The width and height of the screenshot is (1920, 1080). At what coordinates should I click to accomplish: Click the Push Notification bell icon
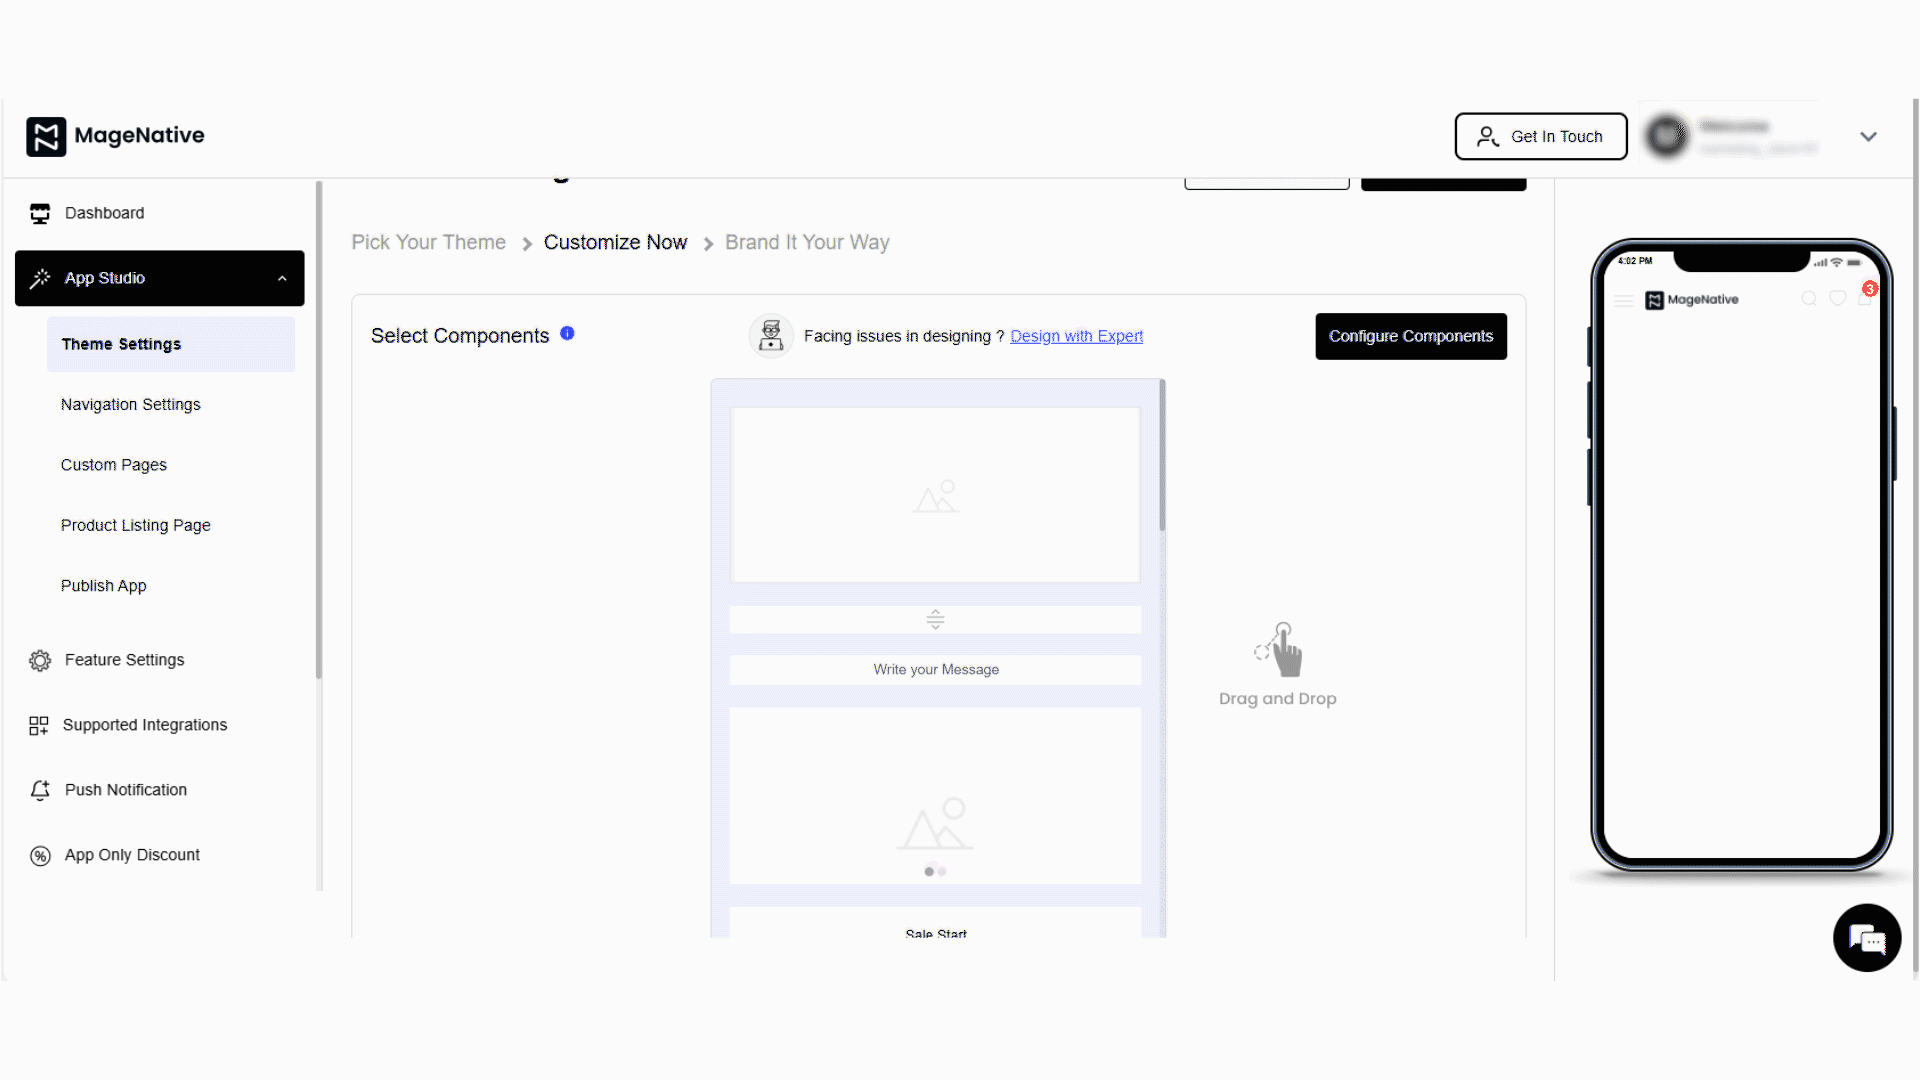39,790
